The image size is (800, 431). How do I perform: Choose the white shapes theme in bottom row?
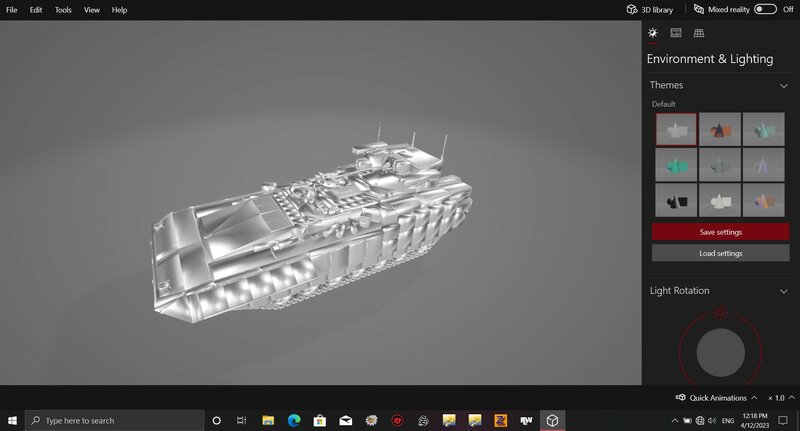pos(720,200)
